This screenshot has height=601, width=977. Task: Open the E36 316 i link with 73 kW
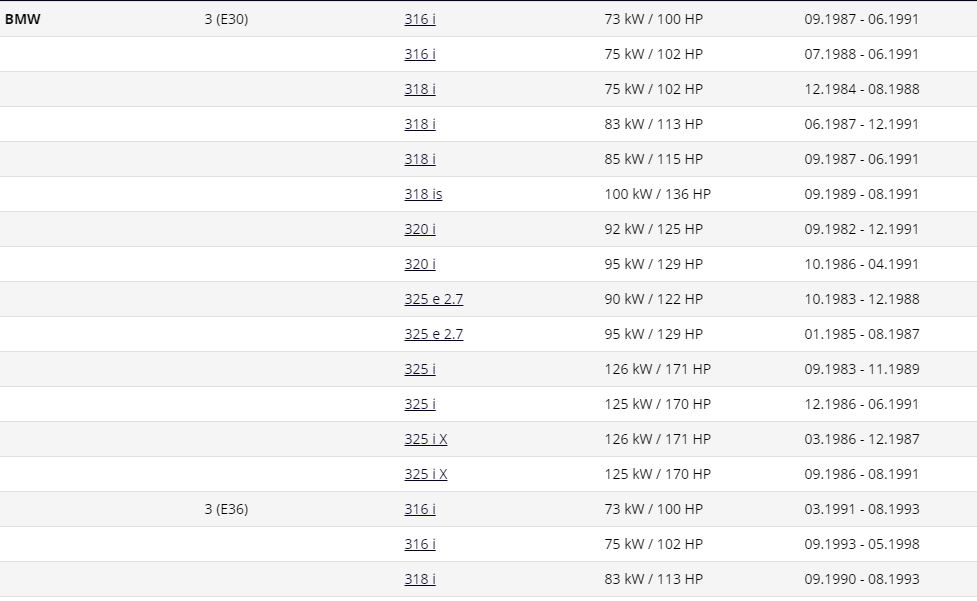pos(419,509)
